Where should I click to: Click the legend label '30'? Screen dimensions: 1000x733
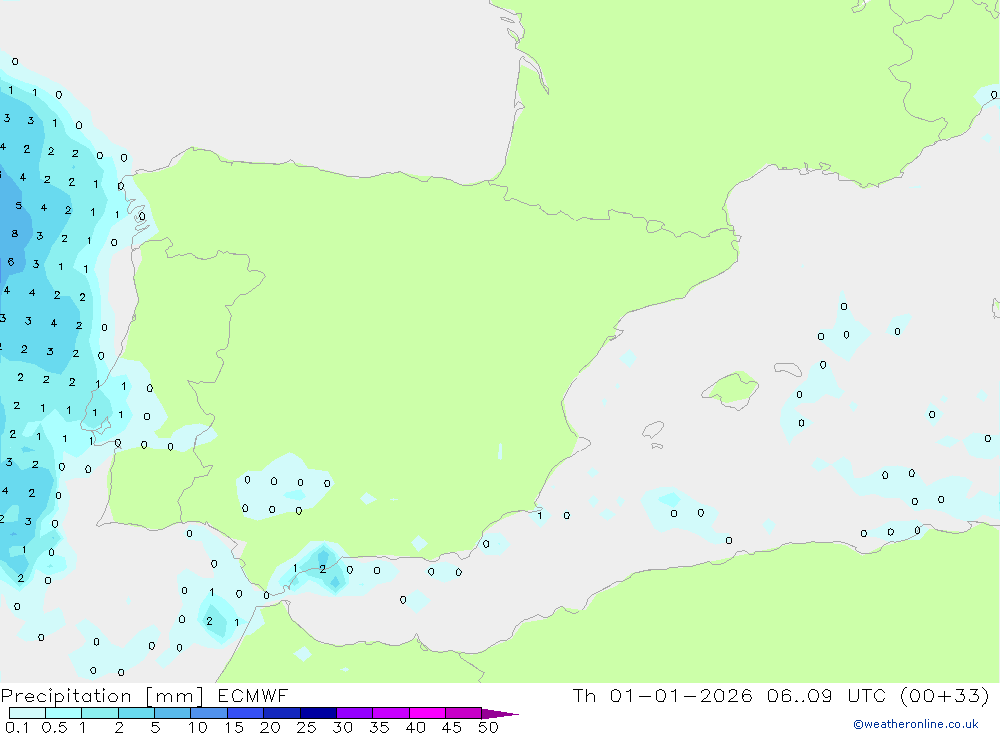(343, 727)
